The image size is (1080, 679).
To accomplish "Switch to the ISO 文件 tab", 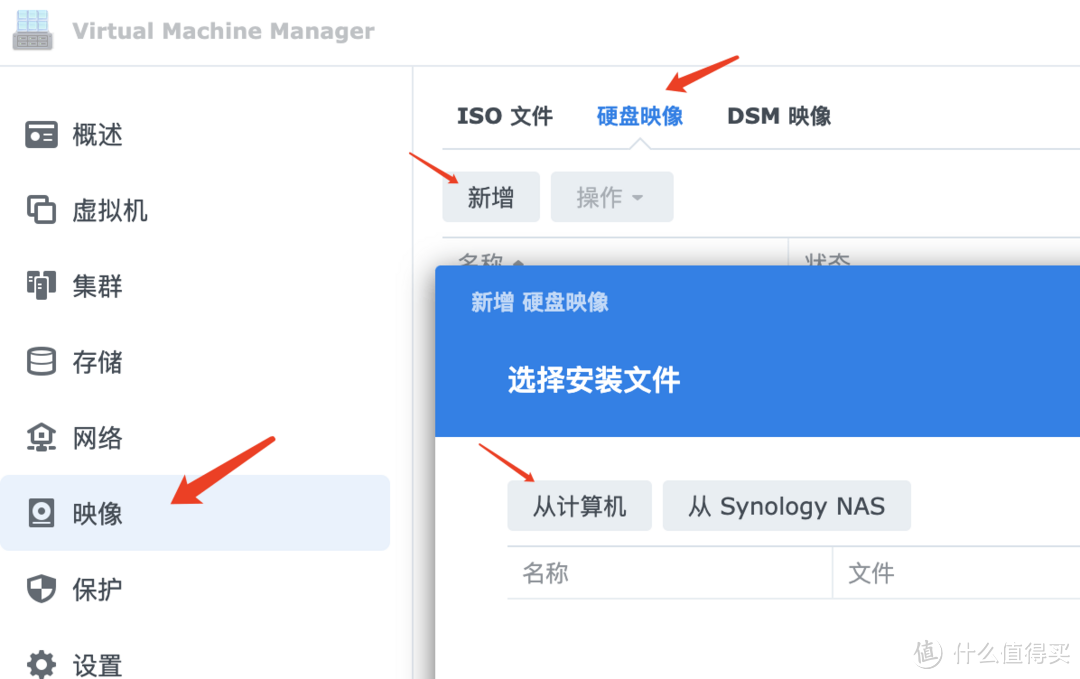I will [x=504, y=116].
